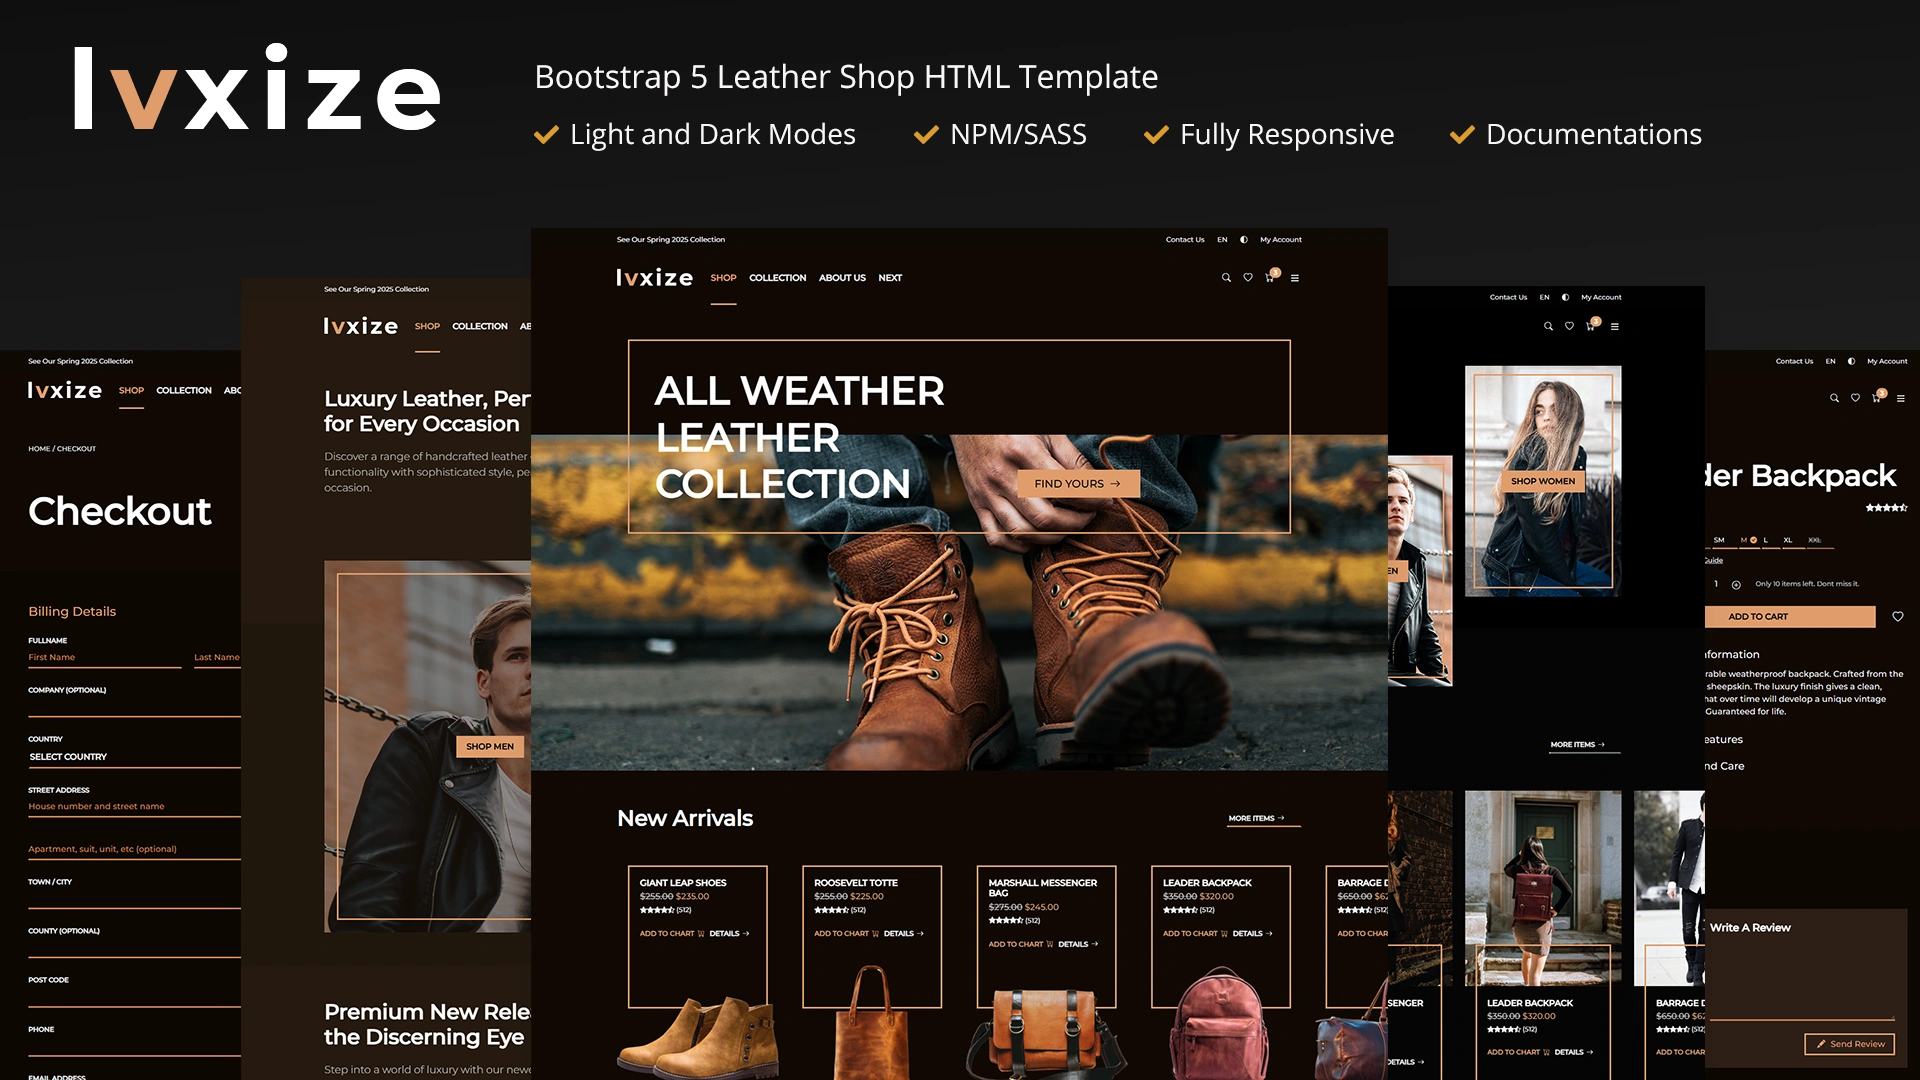Image resolution: width=1920 pixels, height=1080 pixels.
Task: Open Select Country dropdown on Checkout
Action: click(134, 757)
